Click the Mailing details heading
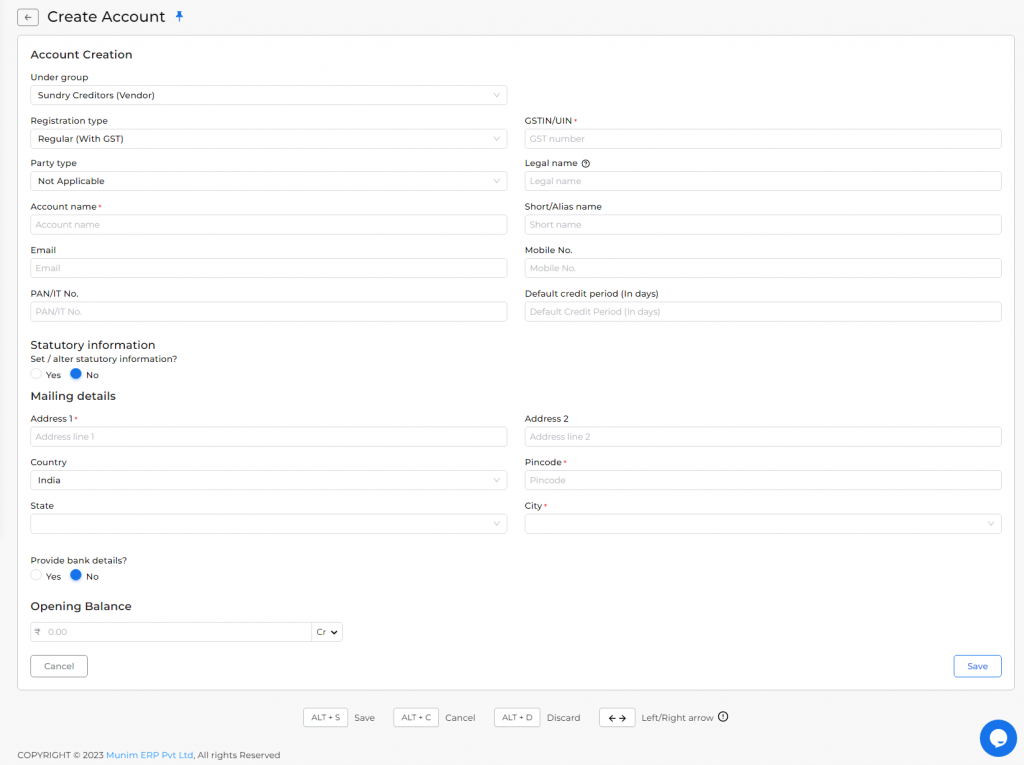The image size is (1024, 765). pyautogui.click(x=73, y=396)
